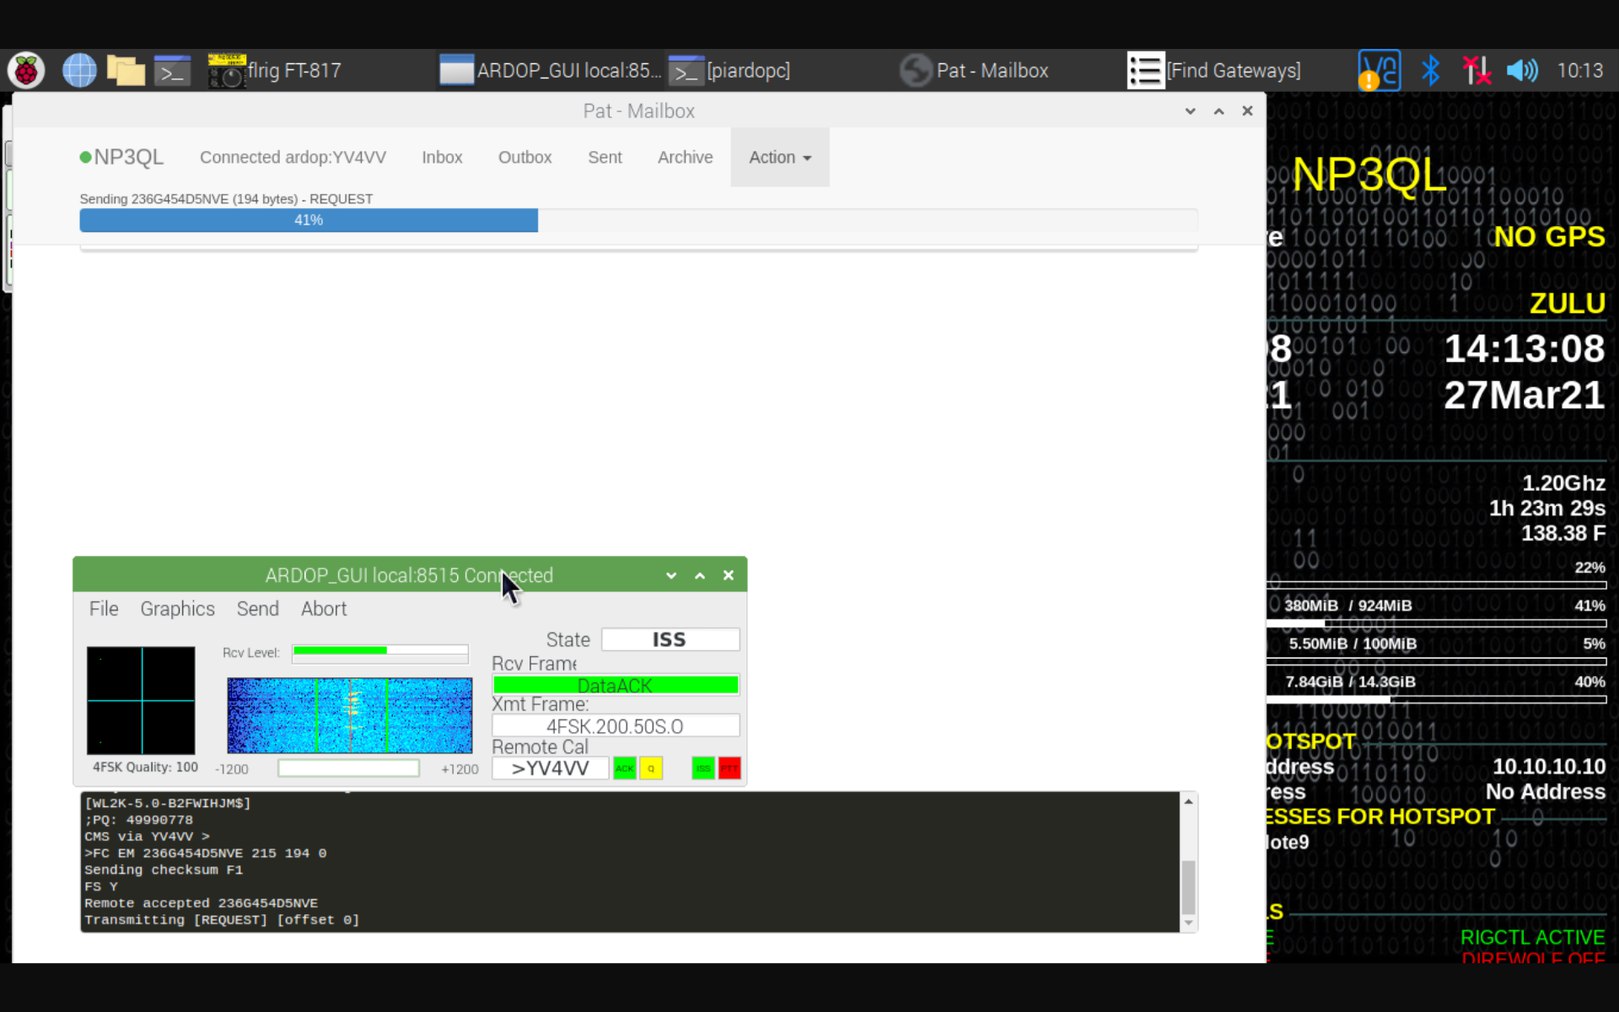Click the console log scrollbar thumb
Image resolution: width=1619 pixels, height=1012 pixels.
tap(1188, 887)
